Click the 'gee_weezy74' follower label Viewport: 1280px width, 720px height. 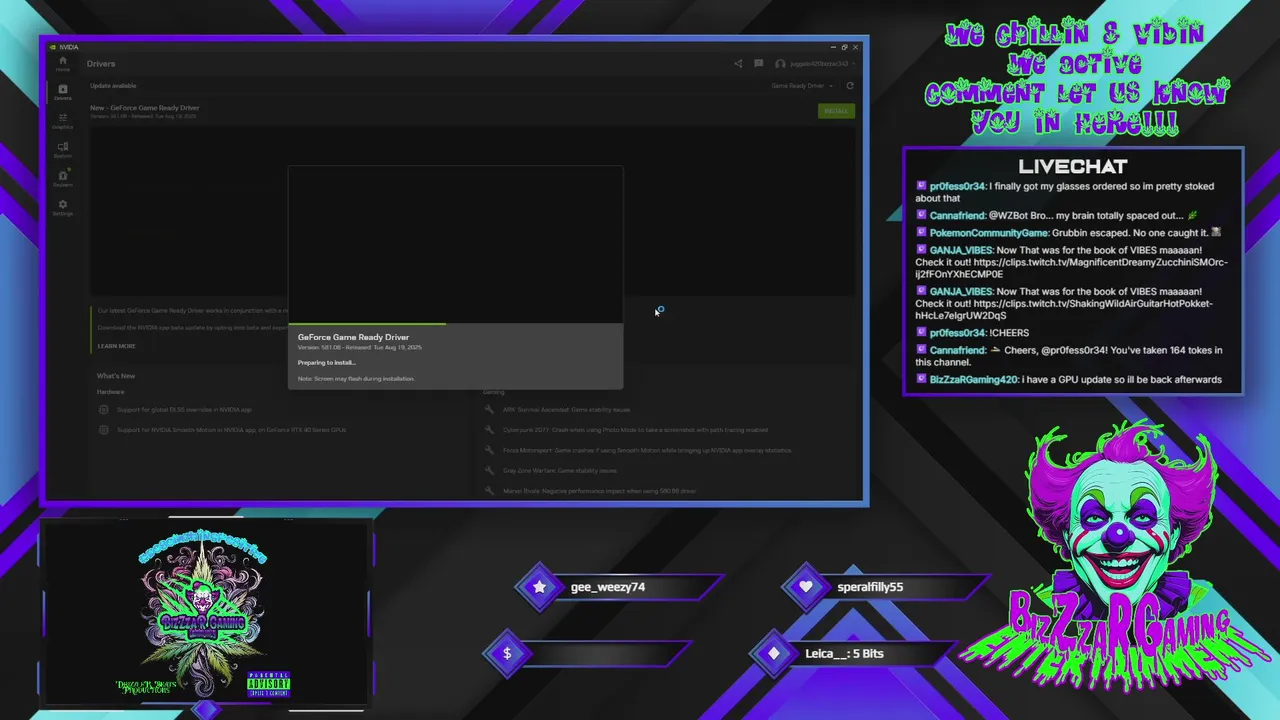coord(608,587)
